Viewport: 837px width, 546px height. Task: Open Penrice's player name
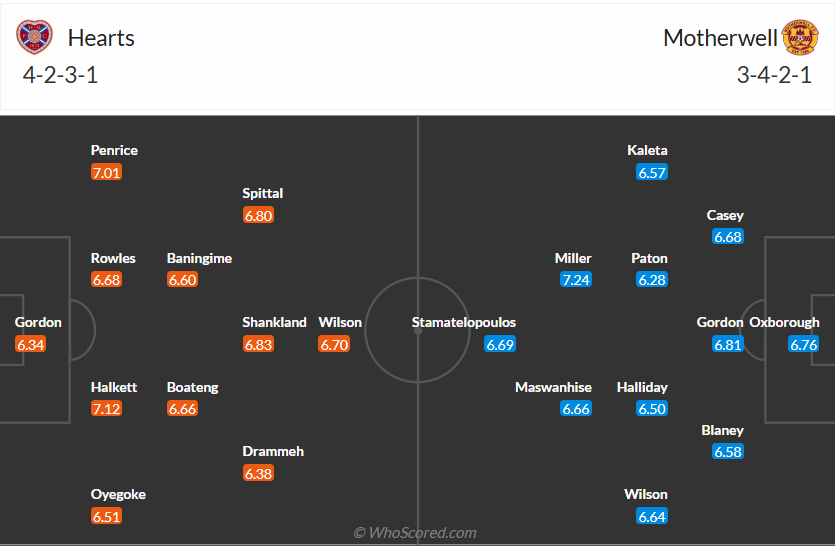[x=114, y=150]
